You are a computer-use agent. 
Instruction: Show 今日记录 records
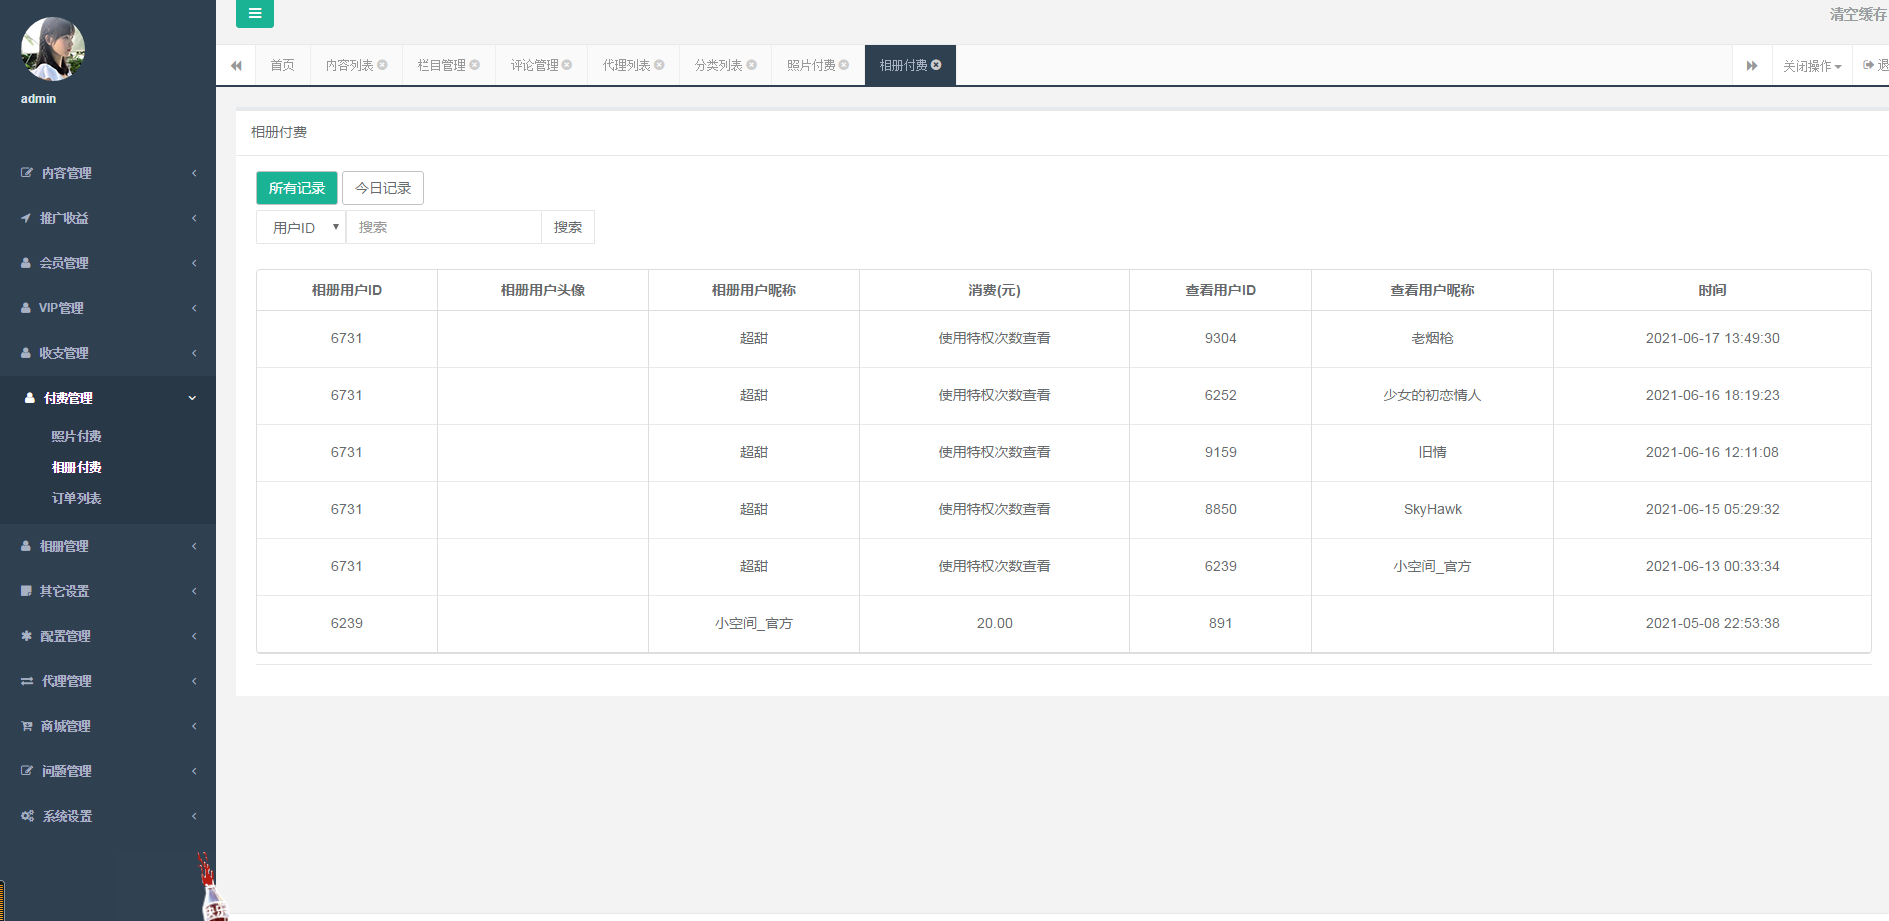383,188
